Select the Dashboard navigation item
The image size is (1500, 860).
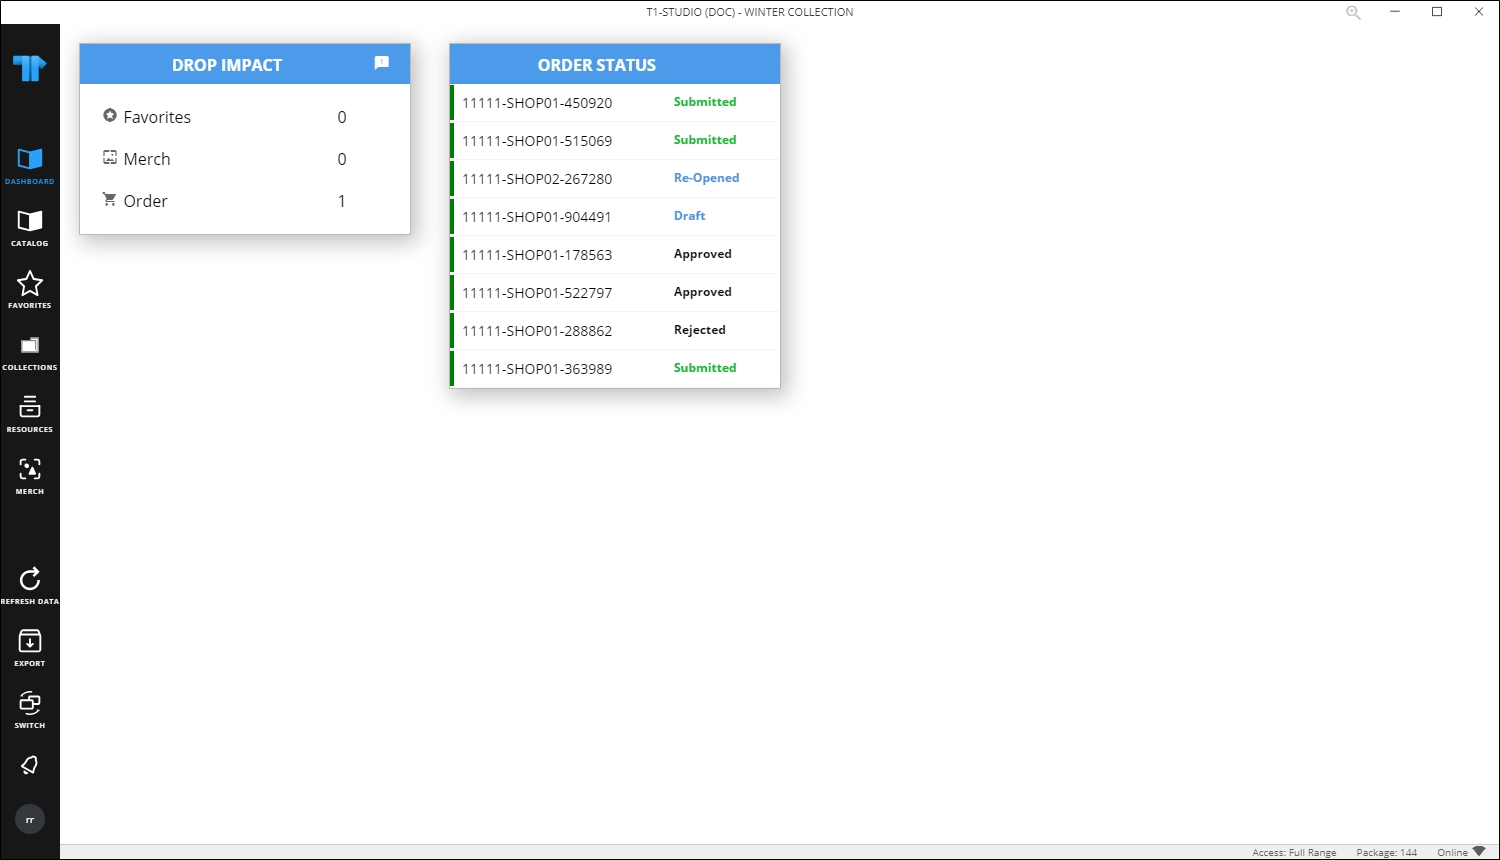(30, 160)
